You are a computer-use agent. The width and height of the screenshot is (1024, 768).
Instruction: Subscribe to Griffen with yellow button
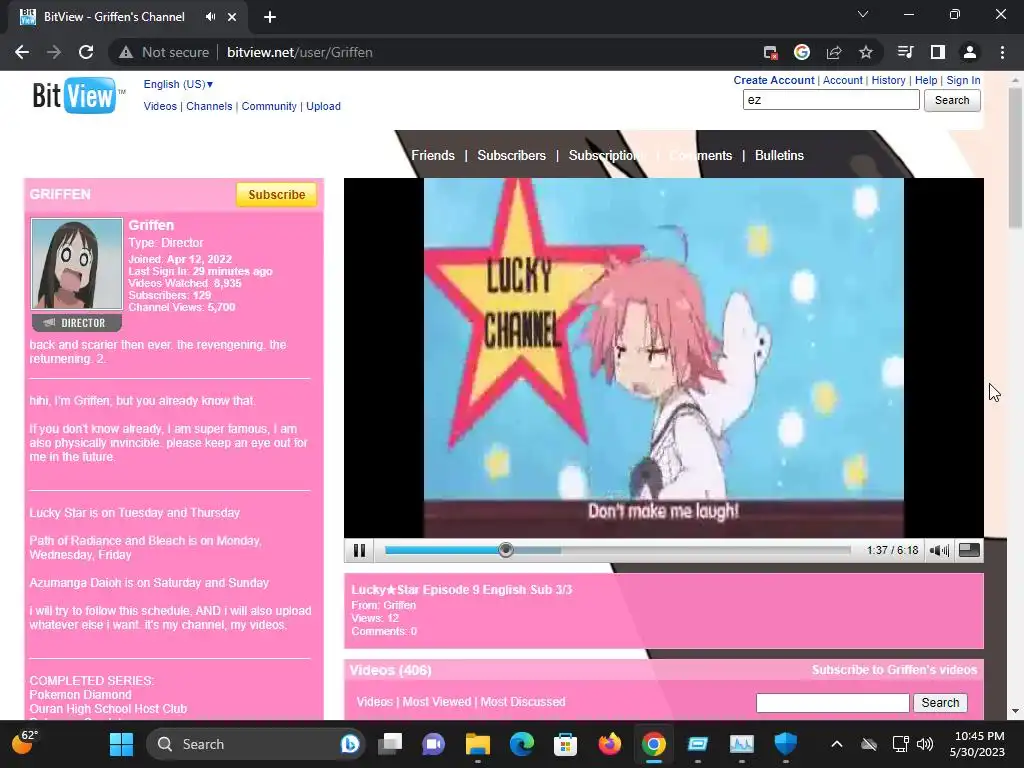(x=276, y=195)
